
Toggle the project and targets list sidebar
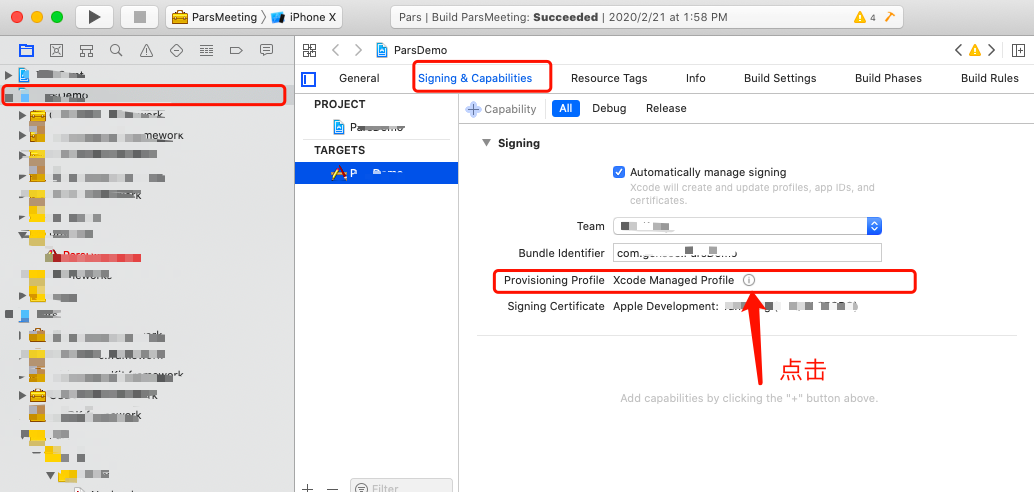[309, 79]
